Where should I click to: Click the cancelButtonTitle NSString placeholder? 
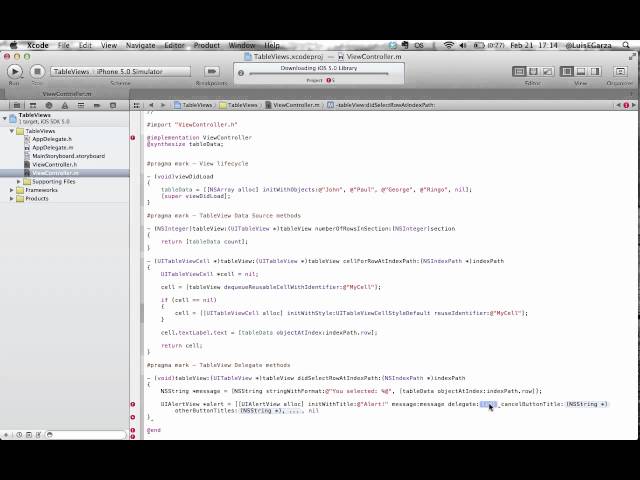587,404
